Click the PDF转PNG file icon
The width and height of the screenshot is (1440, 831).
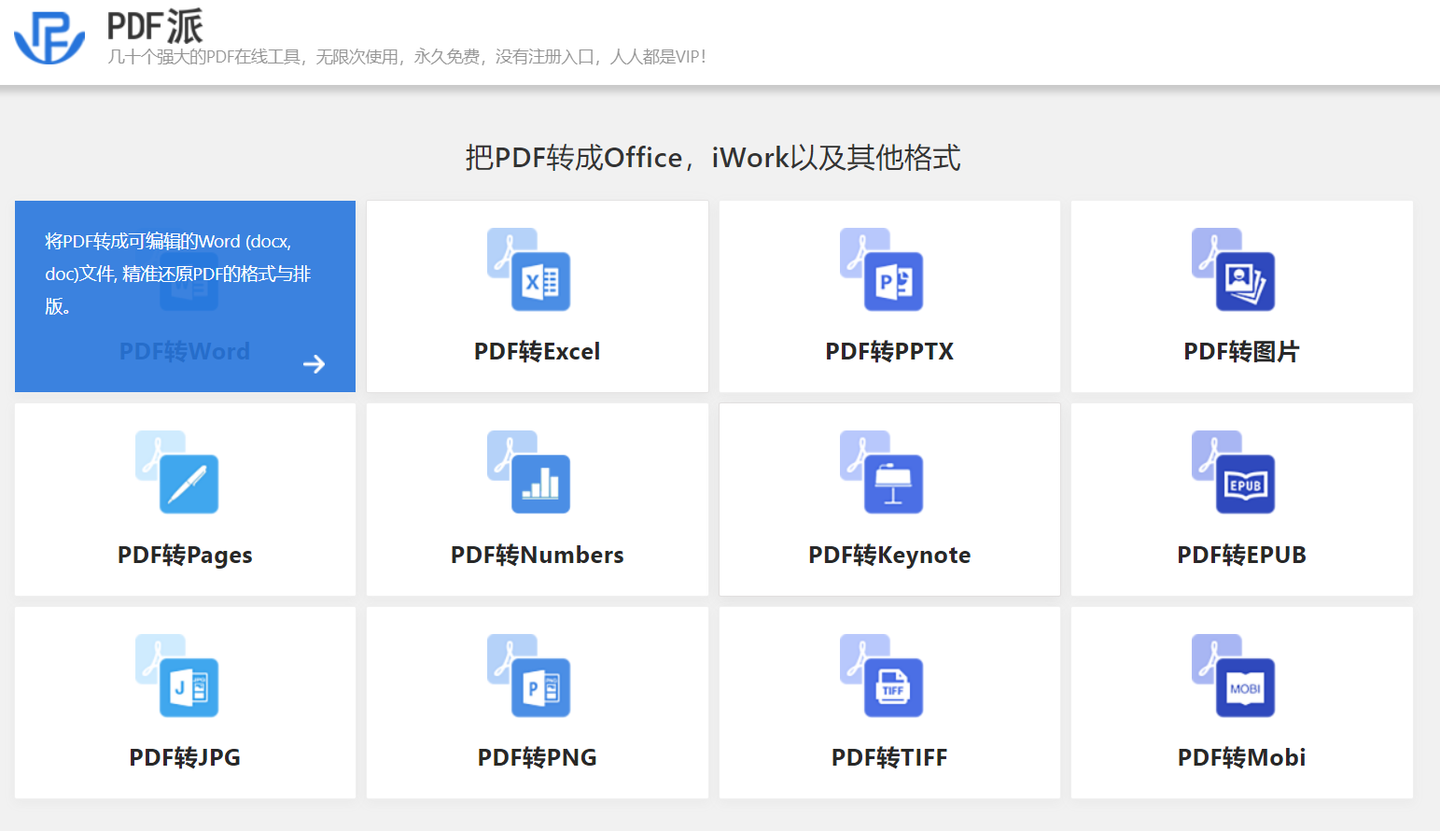tap(529, 675)
